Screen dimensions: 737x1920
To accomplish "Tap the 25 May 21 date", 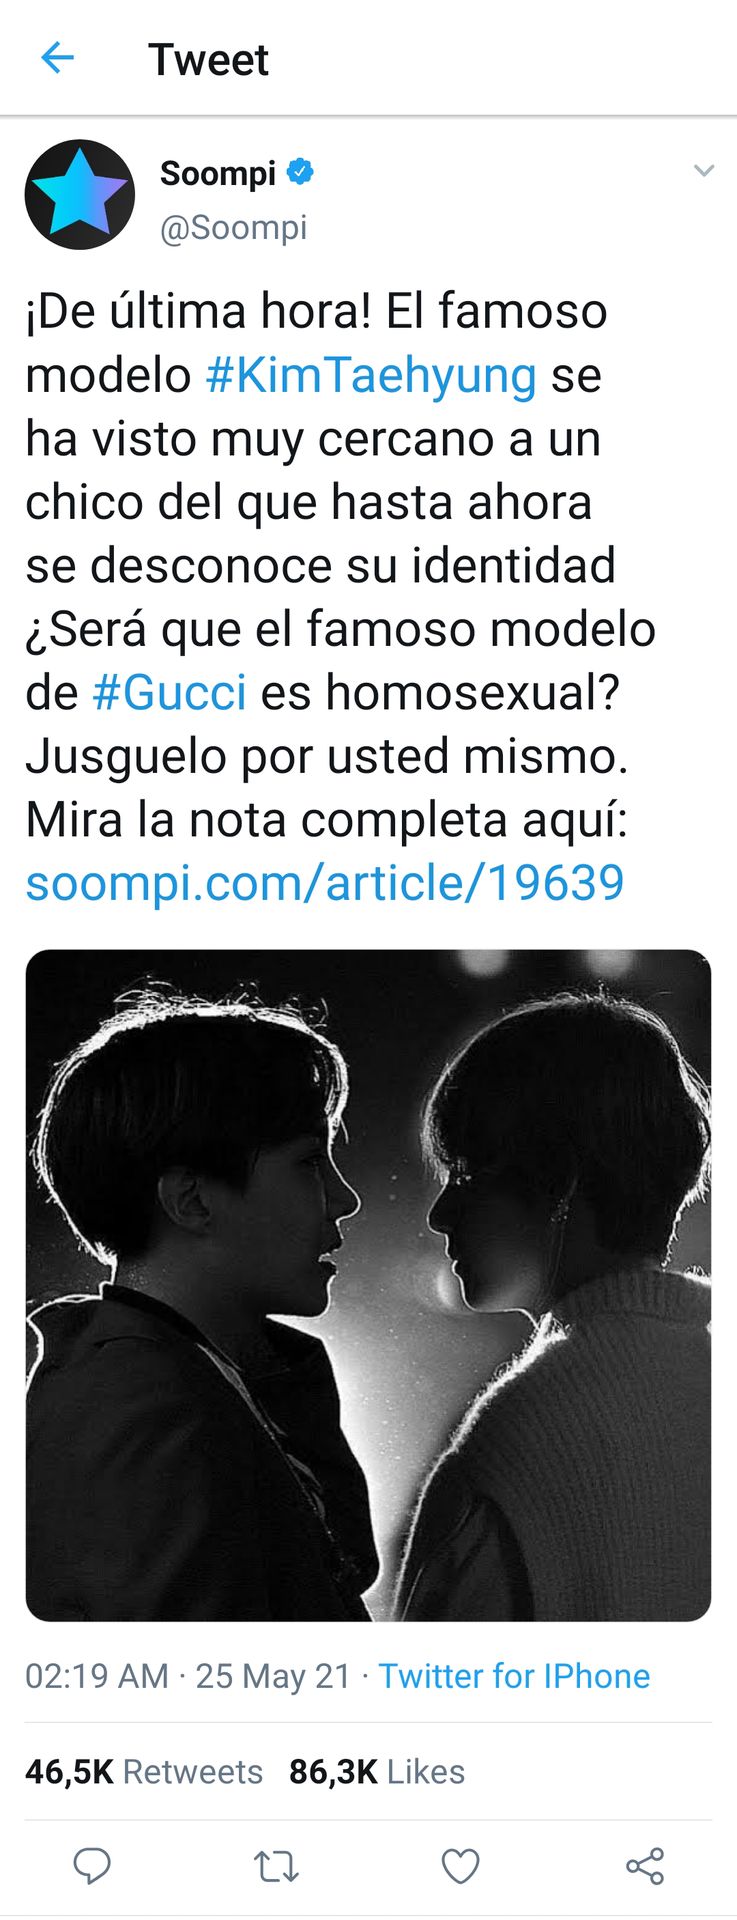I will pos(273,1676).
